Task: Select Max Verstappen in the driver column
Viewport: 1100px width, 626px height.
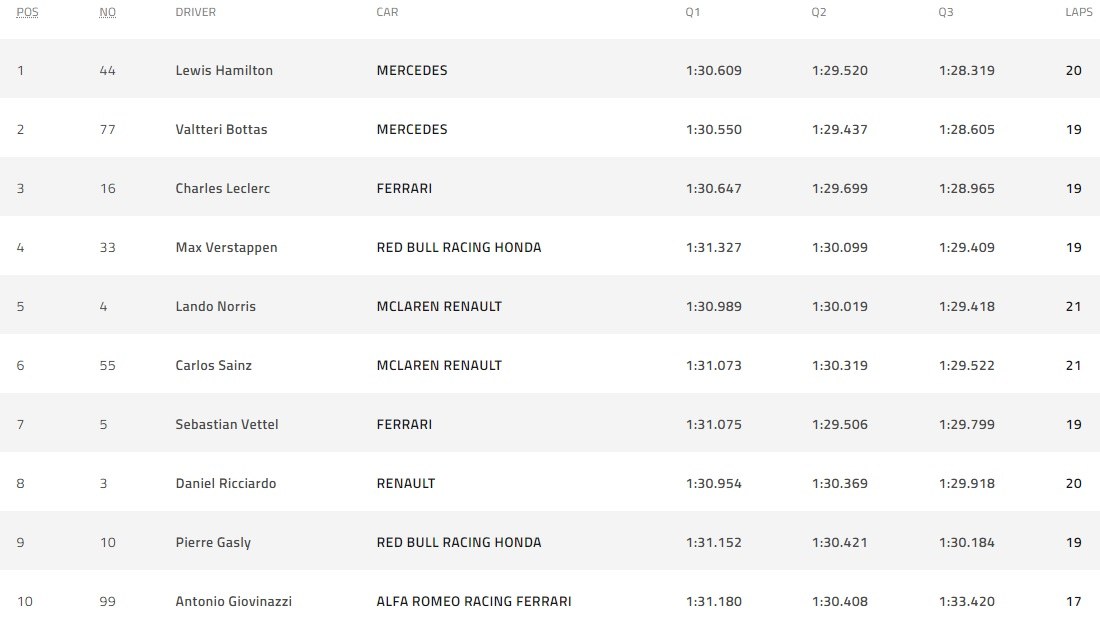Action: point(226,248)
